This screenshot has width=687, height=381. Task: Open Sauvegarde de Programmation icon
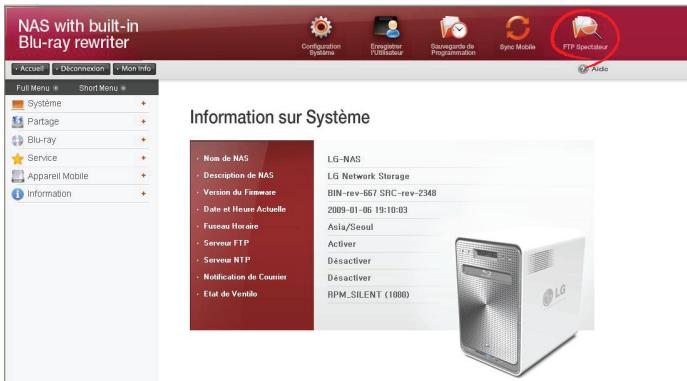pyautogui.click(x=453, y=28)
